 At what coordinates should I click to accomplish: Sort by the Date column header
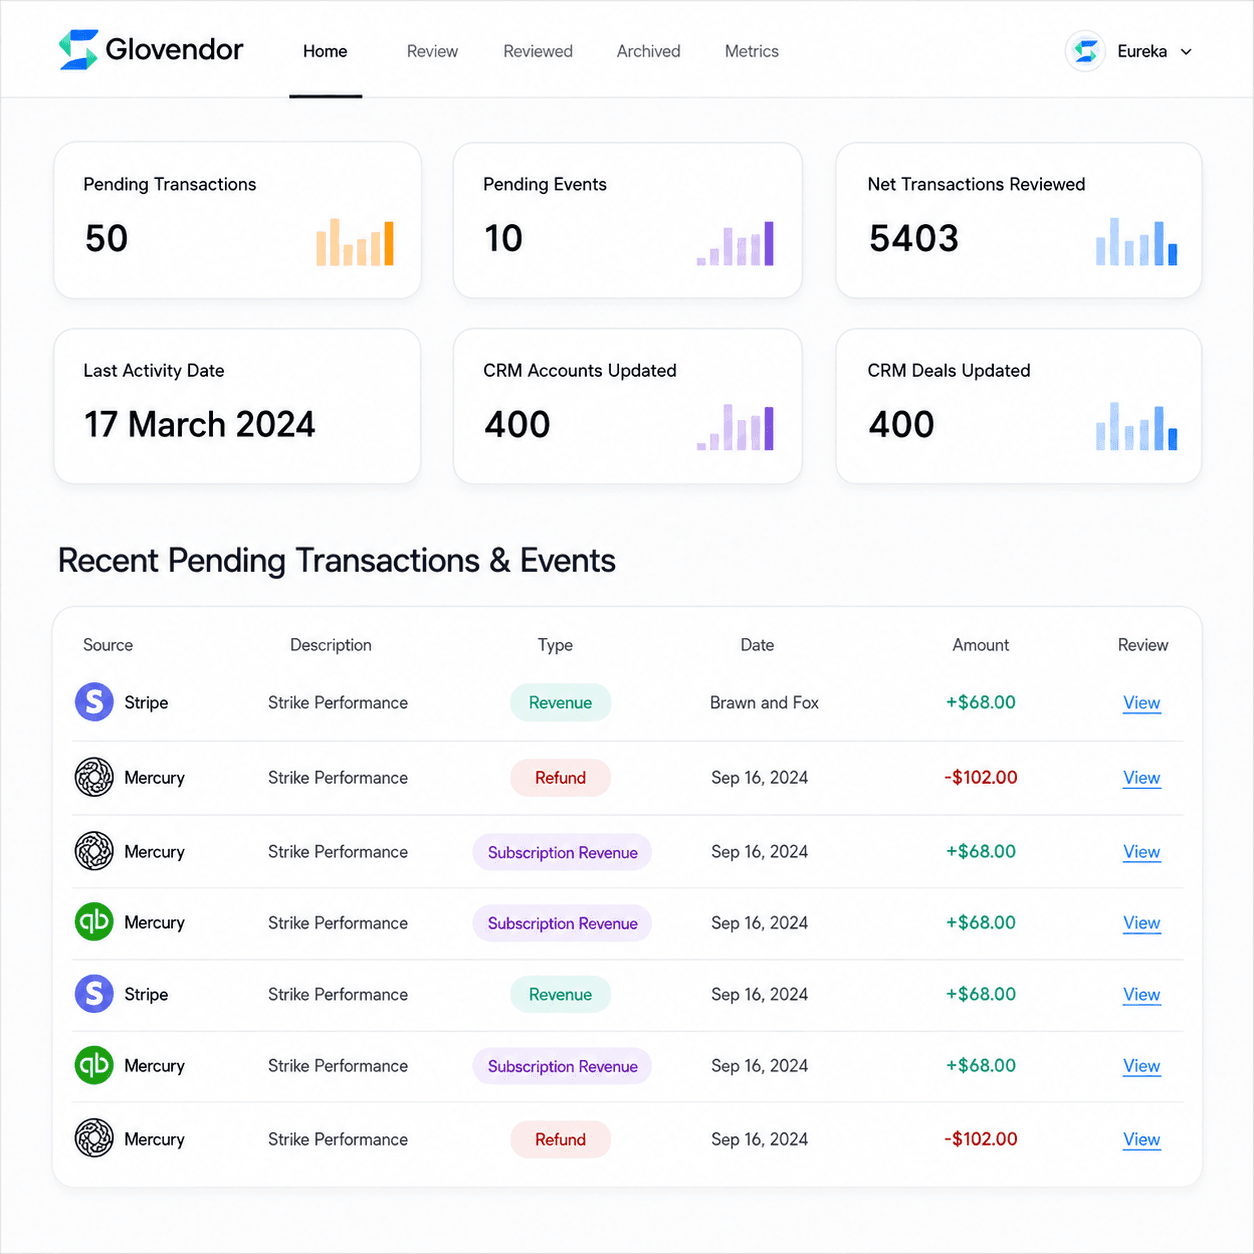pos(757,645)
